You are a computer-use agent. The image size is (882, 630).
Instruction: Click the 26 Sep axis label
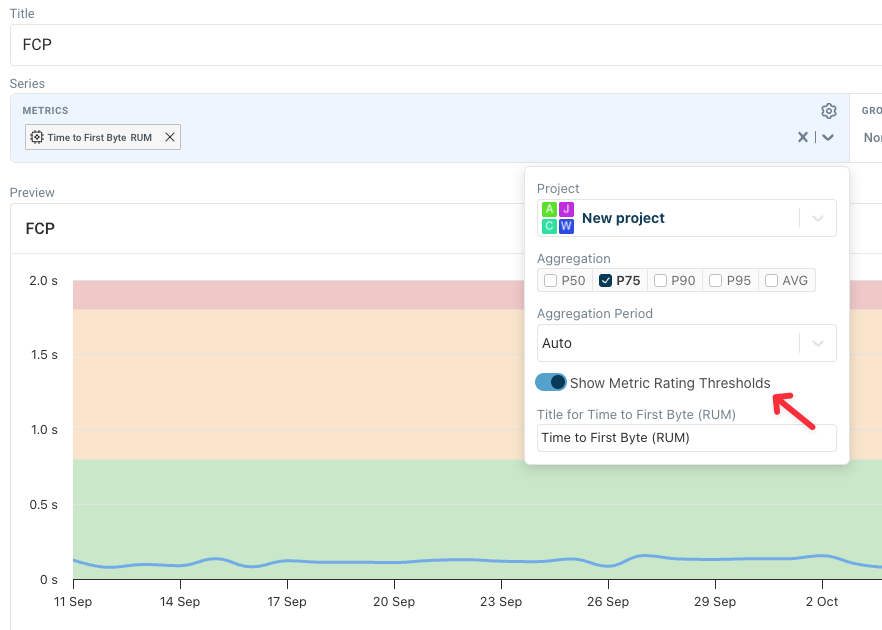point(608,602)
